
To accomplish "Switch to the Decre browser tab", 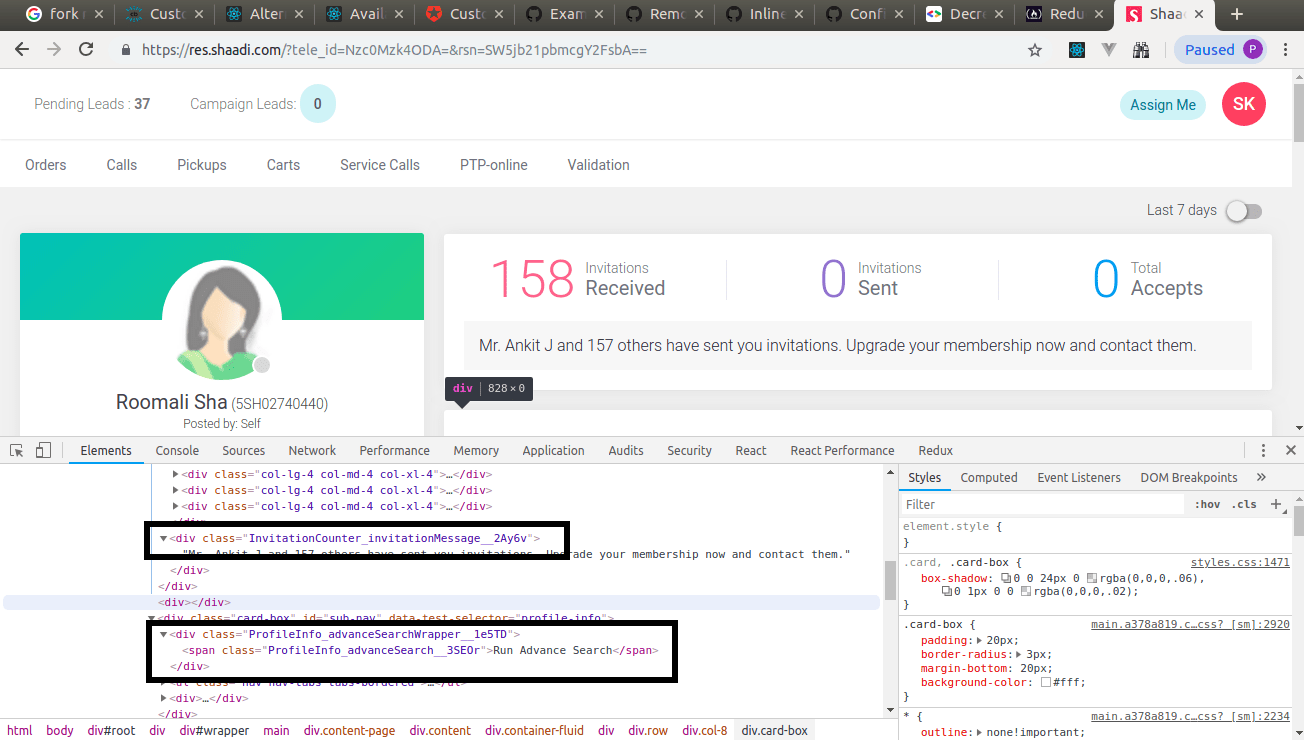I will point(964,15).
